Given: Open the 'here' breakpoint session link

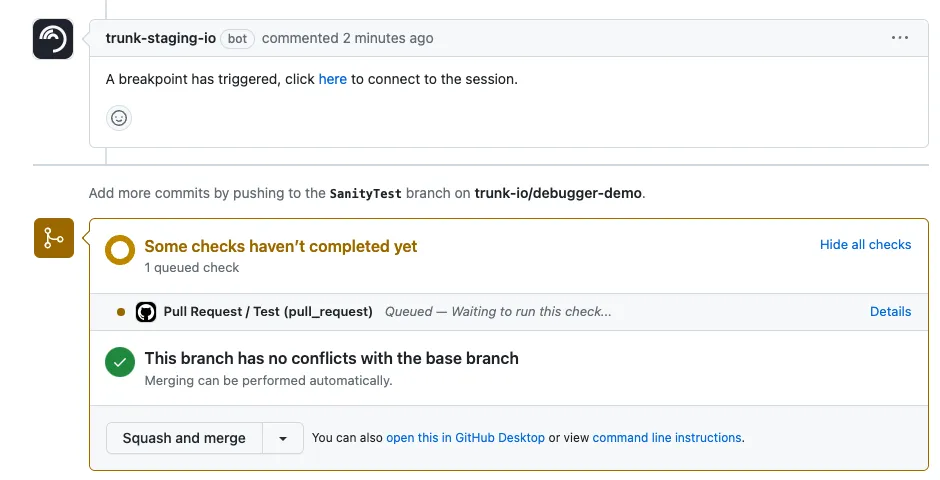Looking at the screenshot, I should point(333,79).
